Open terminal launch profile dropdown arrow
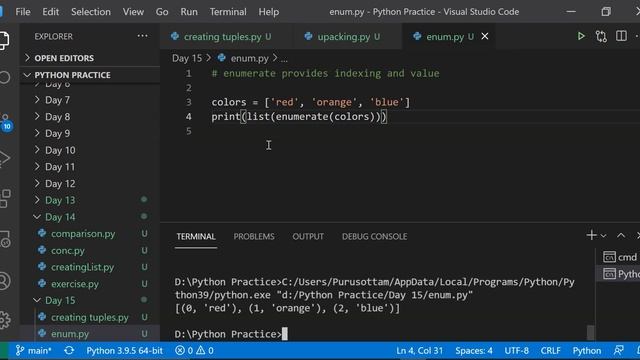Screen dimensions: 640x360 pyautogui.click(x=603, y=236)
